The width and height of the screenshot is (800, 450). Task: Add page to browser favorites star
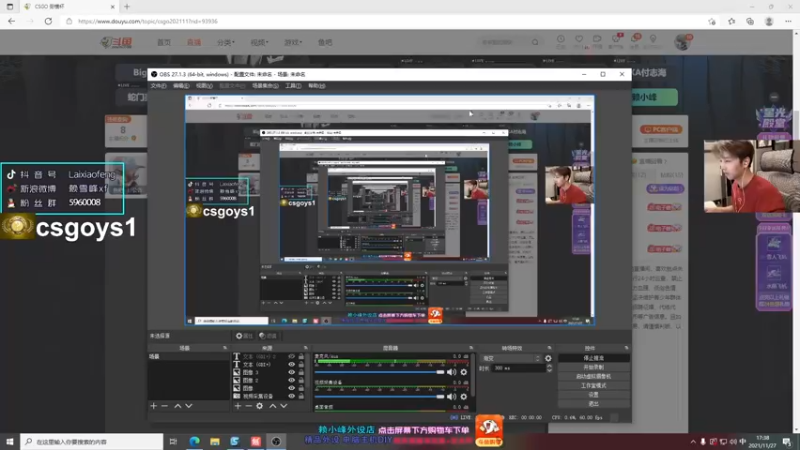coord(712,21)
